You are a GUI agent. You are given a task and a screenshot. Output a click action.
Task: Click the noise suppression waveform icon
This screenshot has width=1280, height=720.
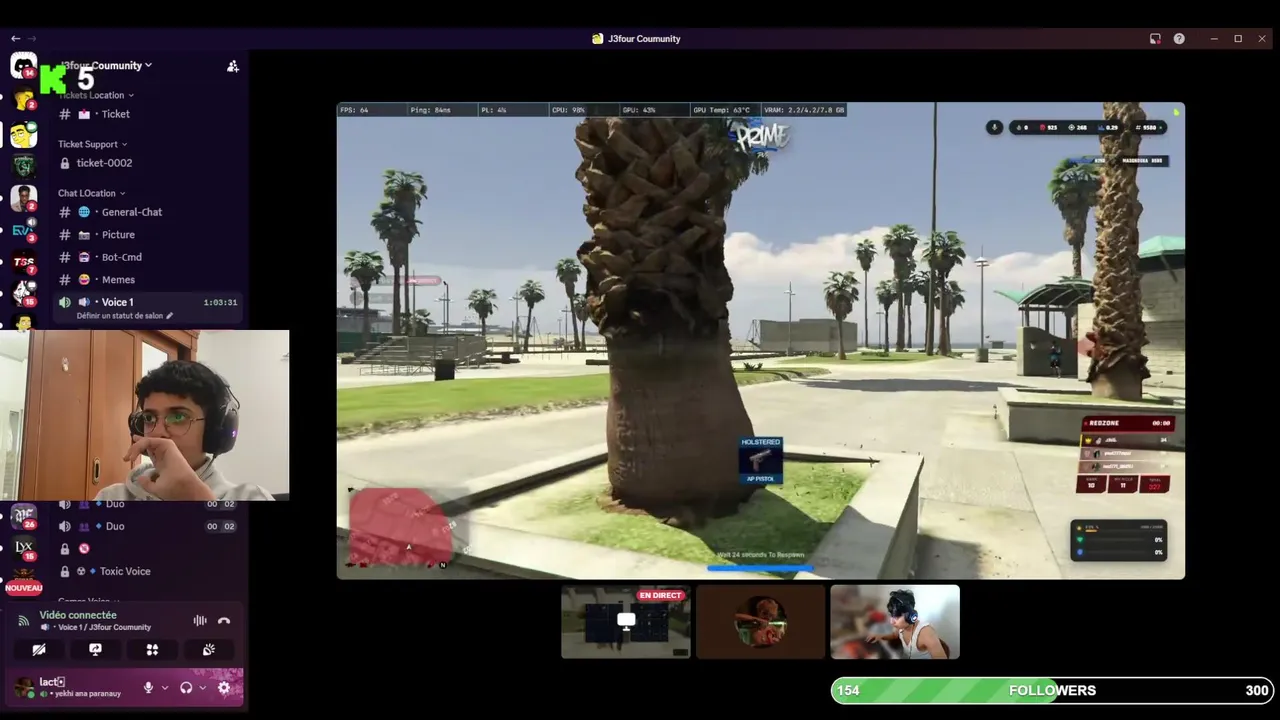(x=200, y=621)
